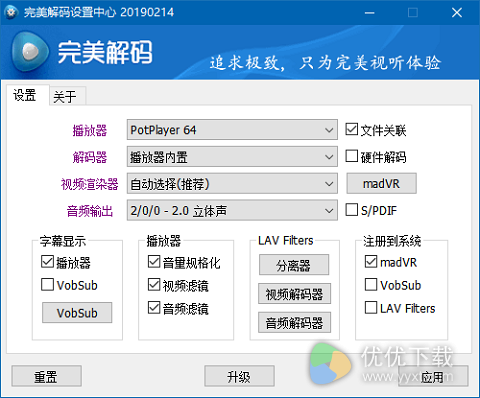Image resolution: width=480 pixels, height=398 pixels.
Task: Click the VobSub button in 字幕显示 group
Action: click(x=77, y=313)
